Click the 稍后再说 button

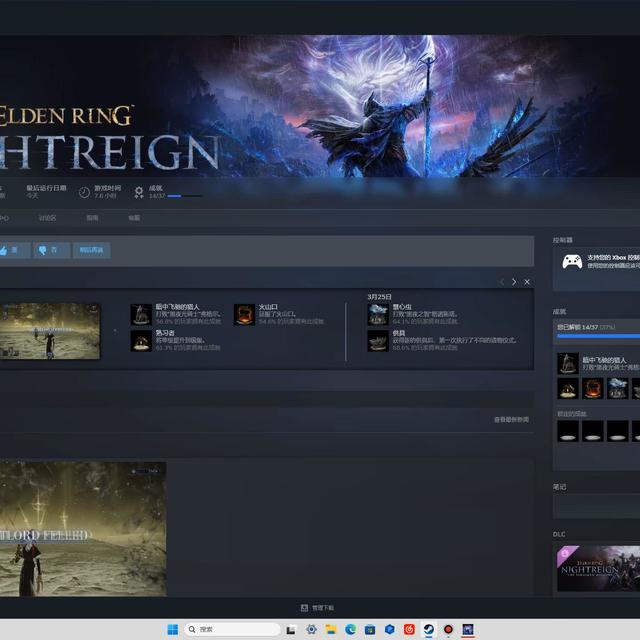tap(91, 250)
